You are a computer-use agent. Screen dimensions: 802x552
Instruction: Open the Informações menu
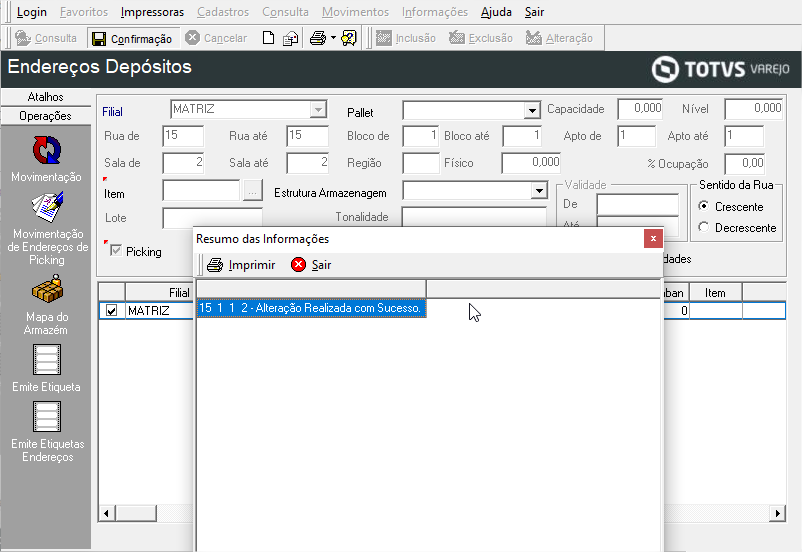435,12
